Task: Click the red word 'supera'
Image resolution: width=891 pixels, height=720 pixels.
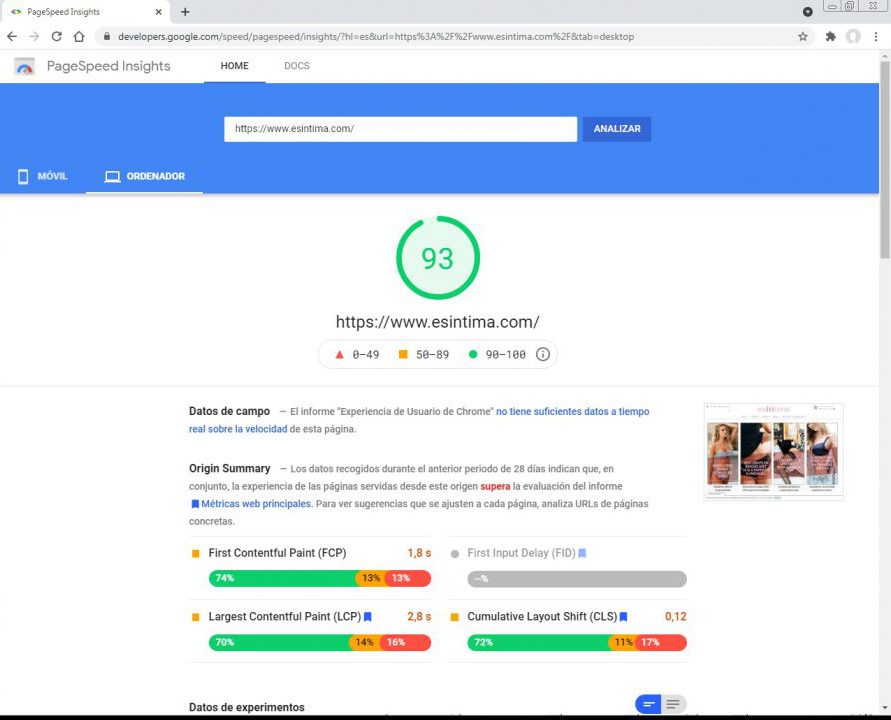Action: [x=496, y=486]
